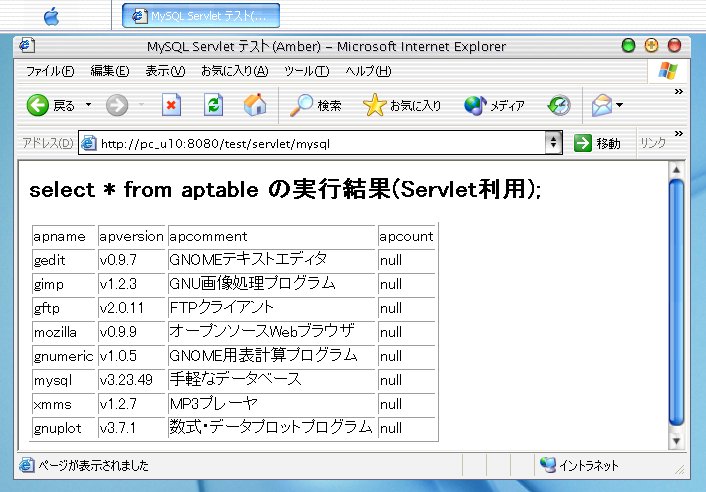Open the ツール(T) menu

tap(306, 71)
